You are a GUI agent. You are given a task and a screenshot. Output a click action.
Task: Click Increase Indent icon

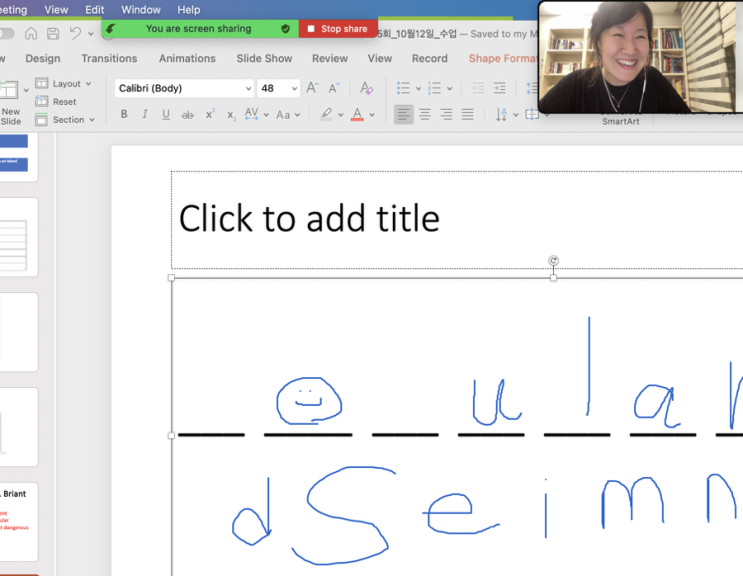[499, 88]
